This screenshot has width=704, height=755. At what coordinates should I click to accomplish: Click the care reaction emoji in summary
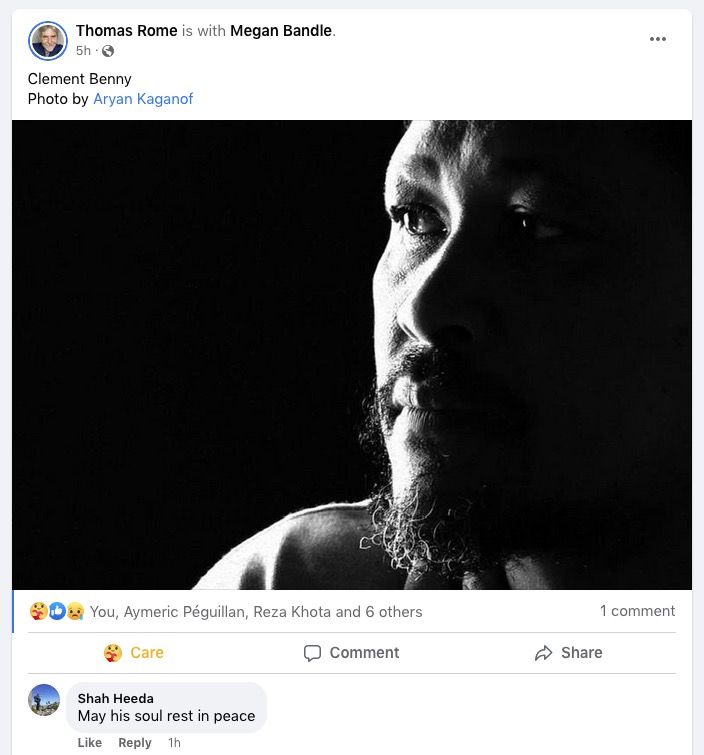point(38,611)
